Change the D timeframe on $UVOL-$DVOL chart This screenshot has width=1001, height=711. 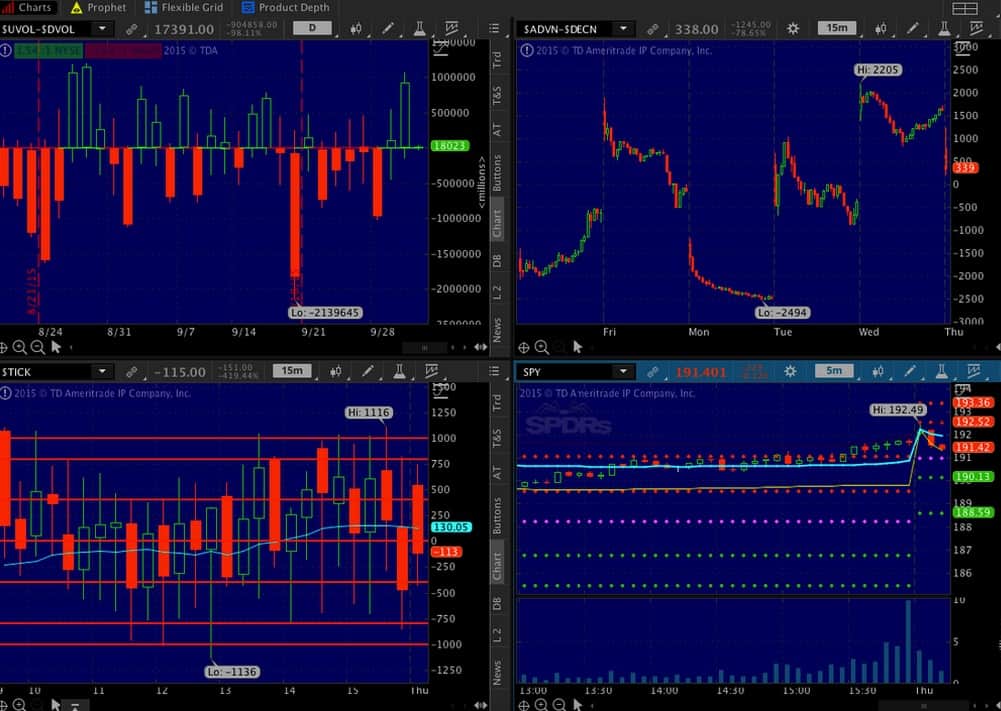[x=312, y=28]
